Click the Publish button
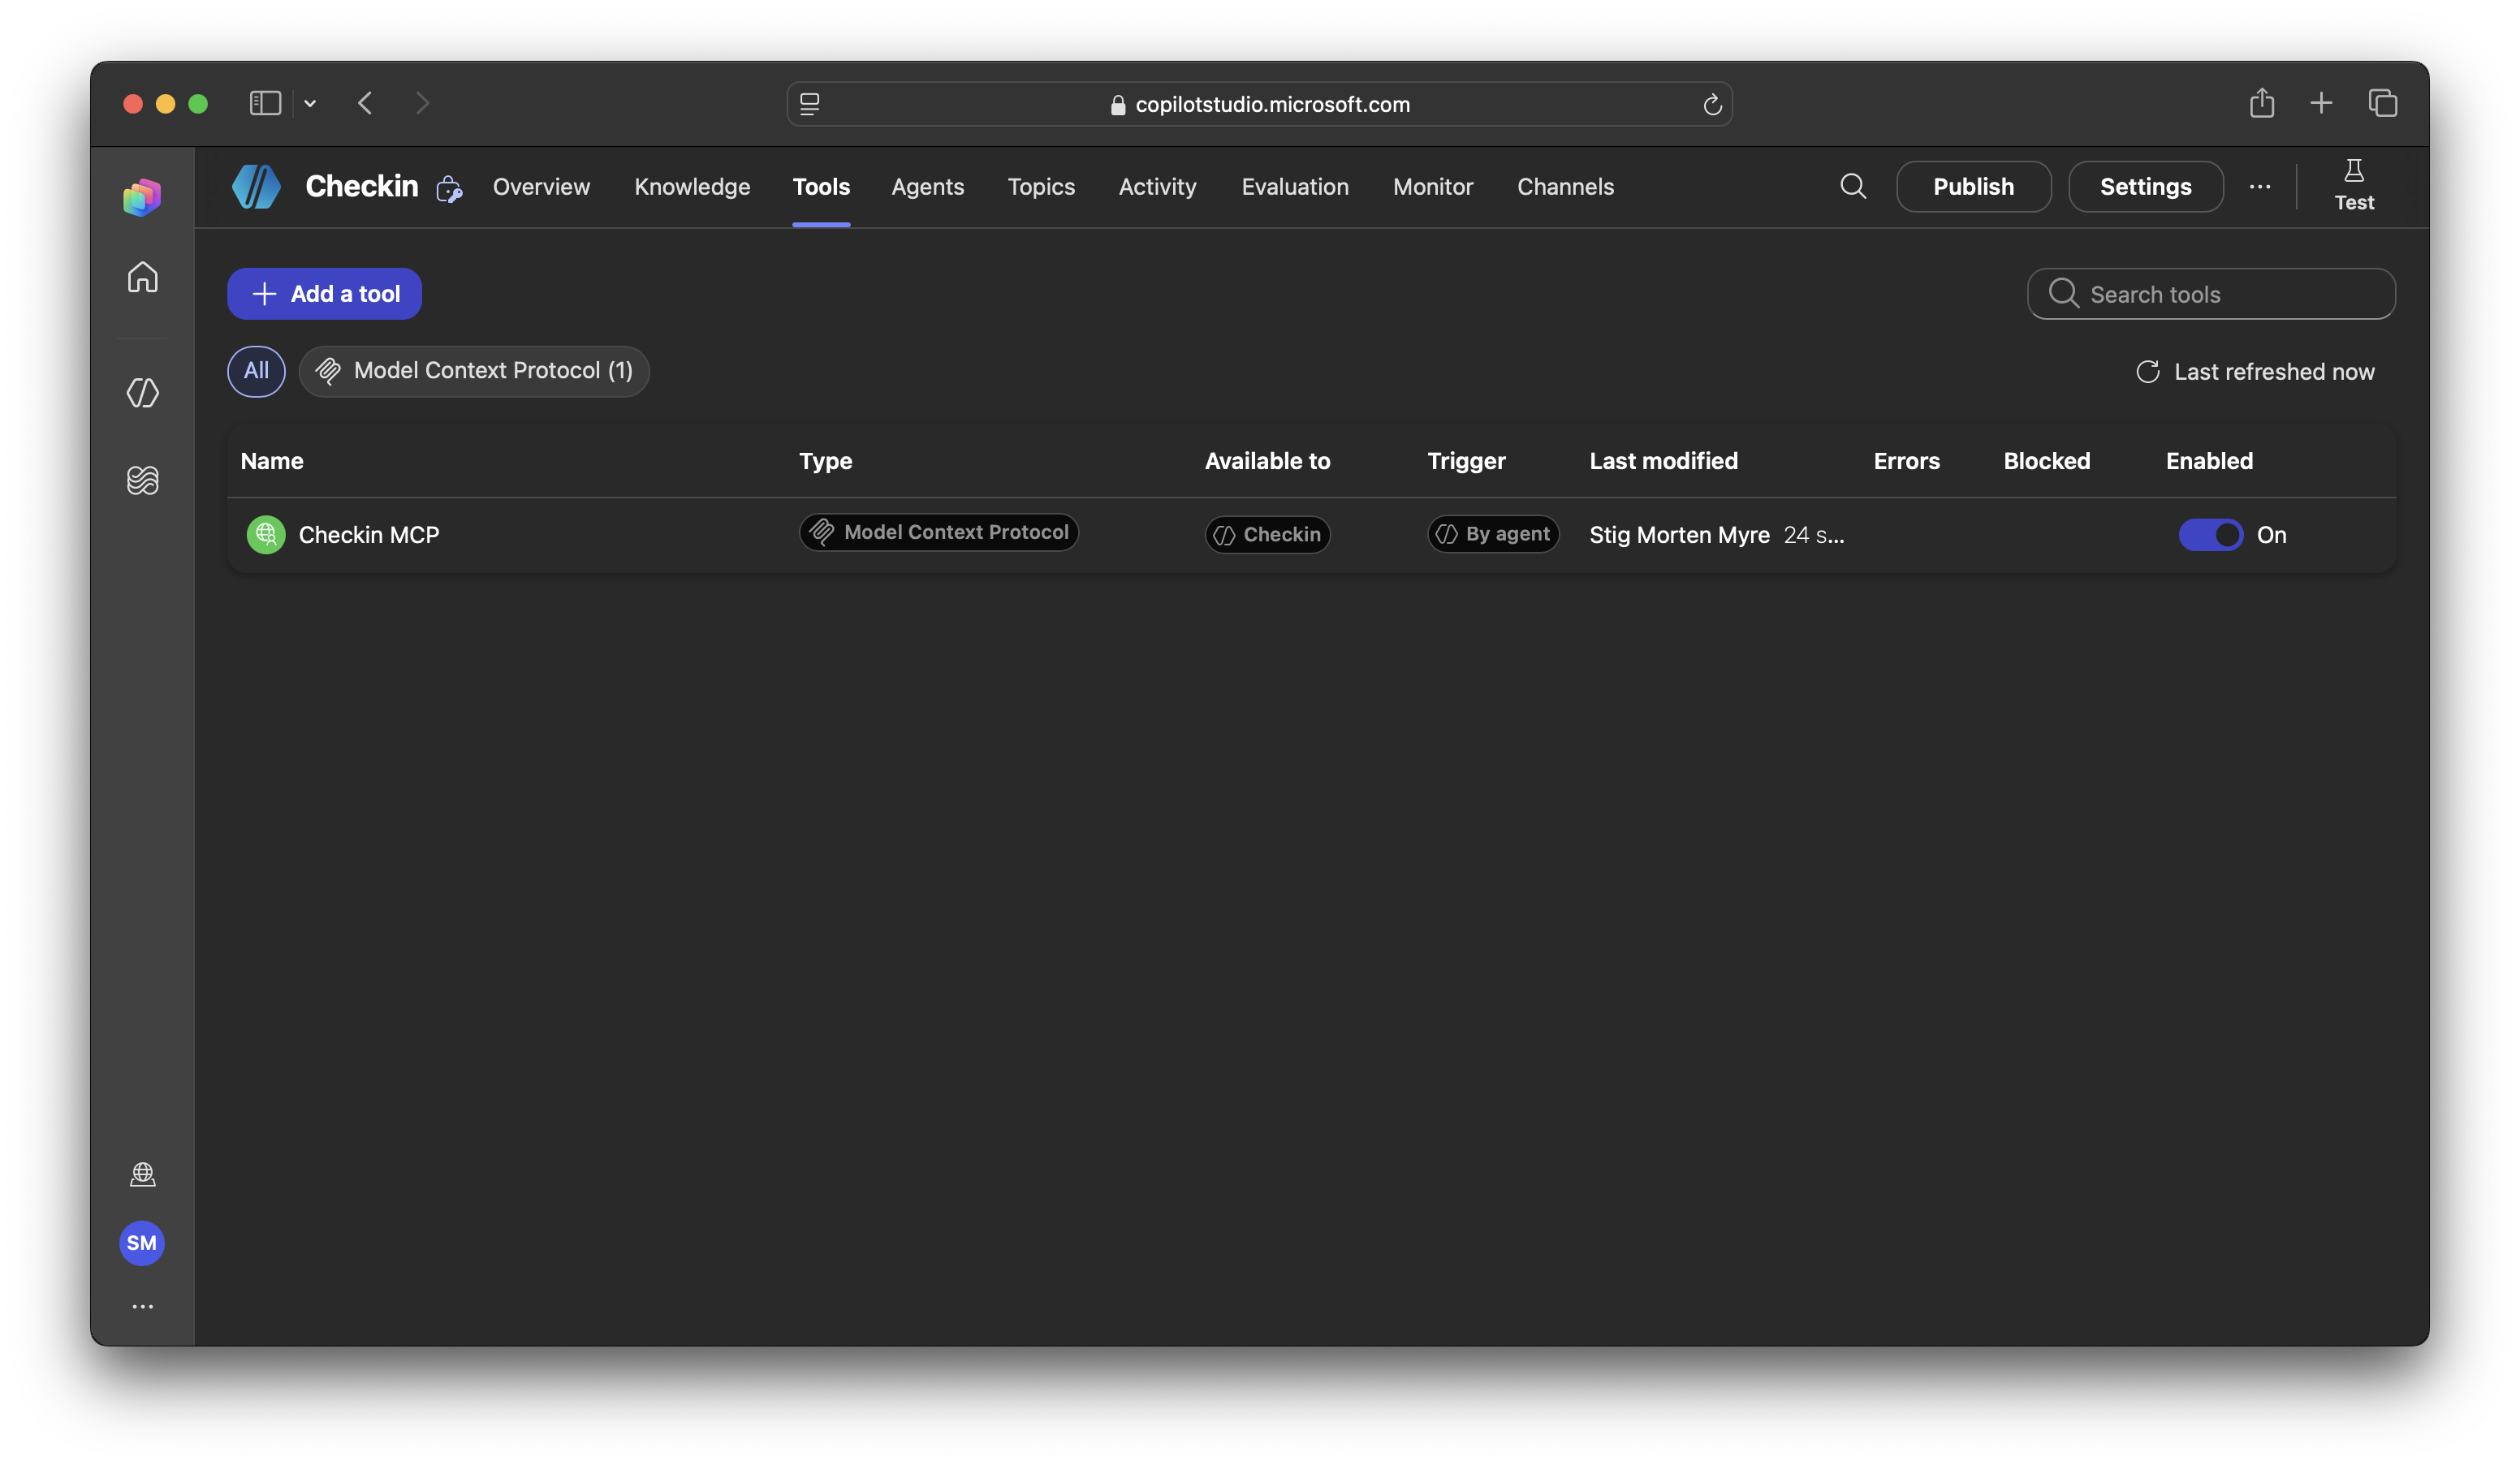Image resolution: width=2520 pixels, height=1469 pixels. coord(1973,187)
